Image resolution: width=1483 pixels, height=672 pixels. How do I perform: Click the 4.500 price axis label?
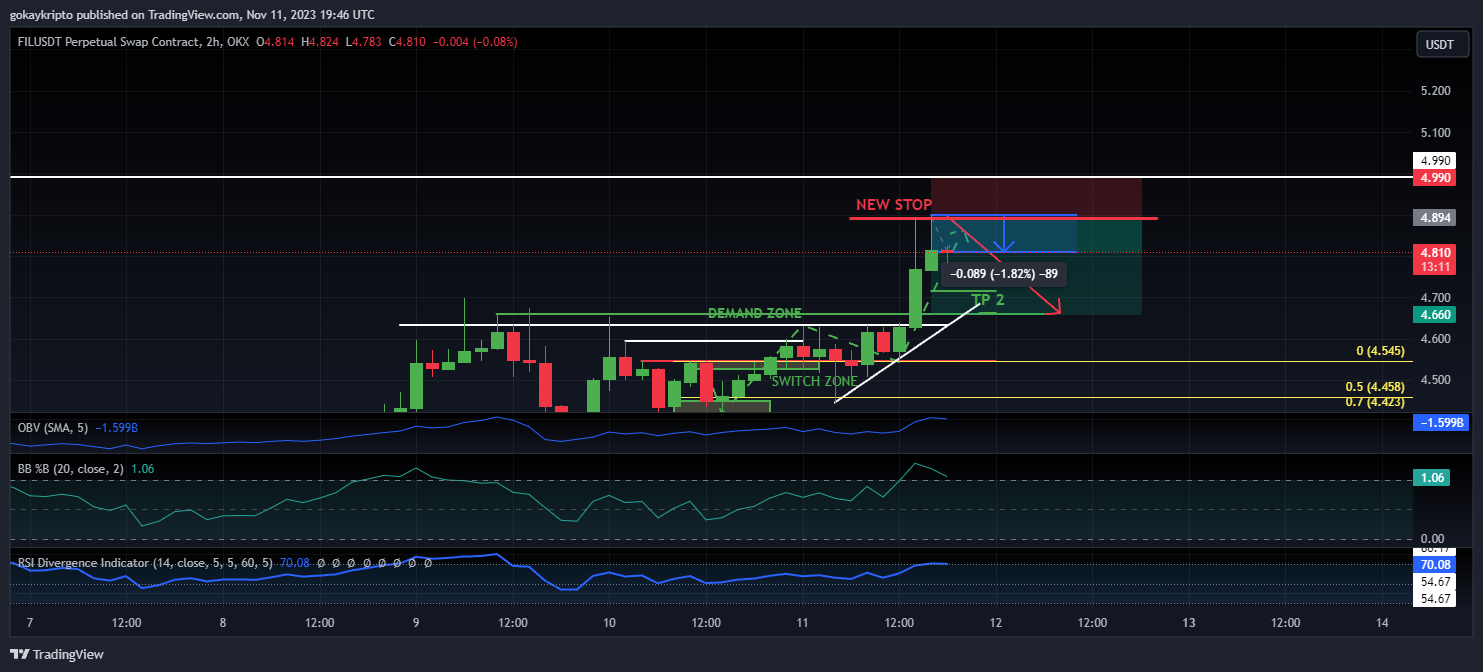coord(1435,380)
